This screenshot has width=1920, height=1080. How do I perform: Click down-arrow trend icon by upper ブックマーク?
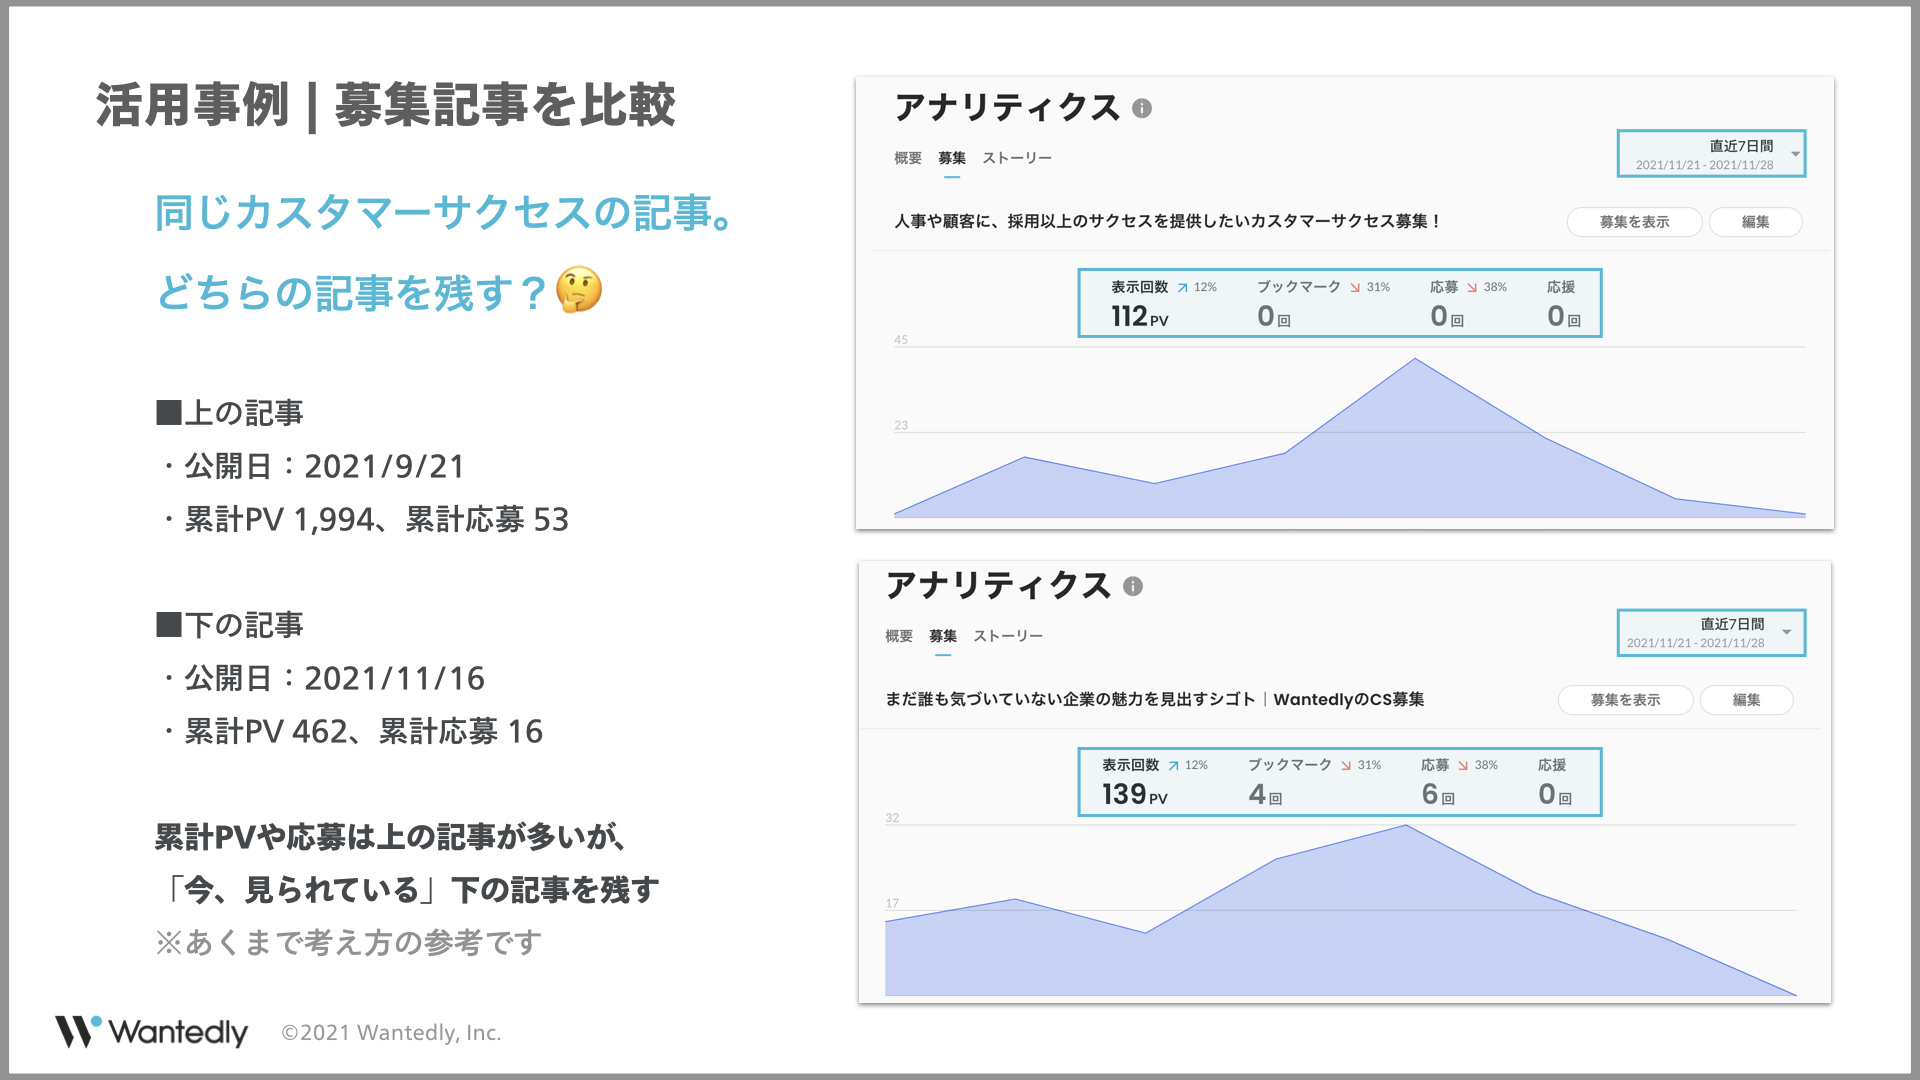(x=1355, y=288)
